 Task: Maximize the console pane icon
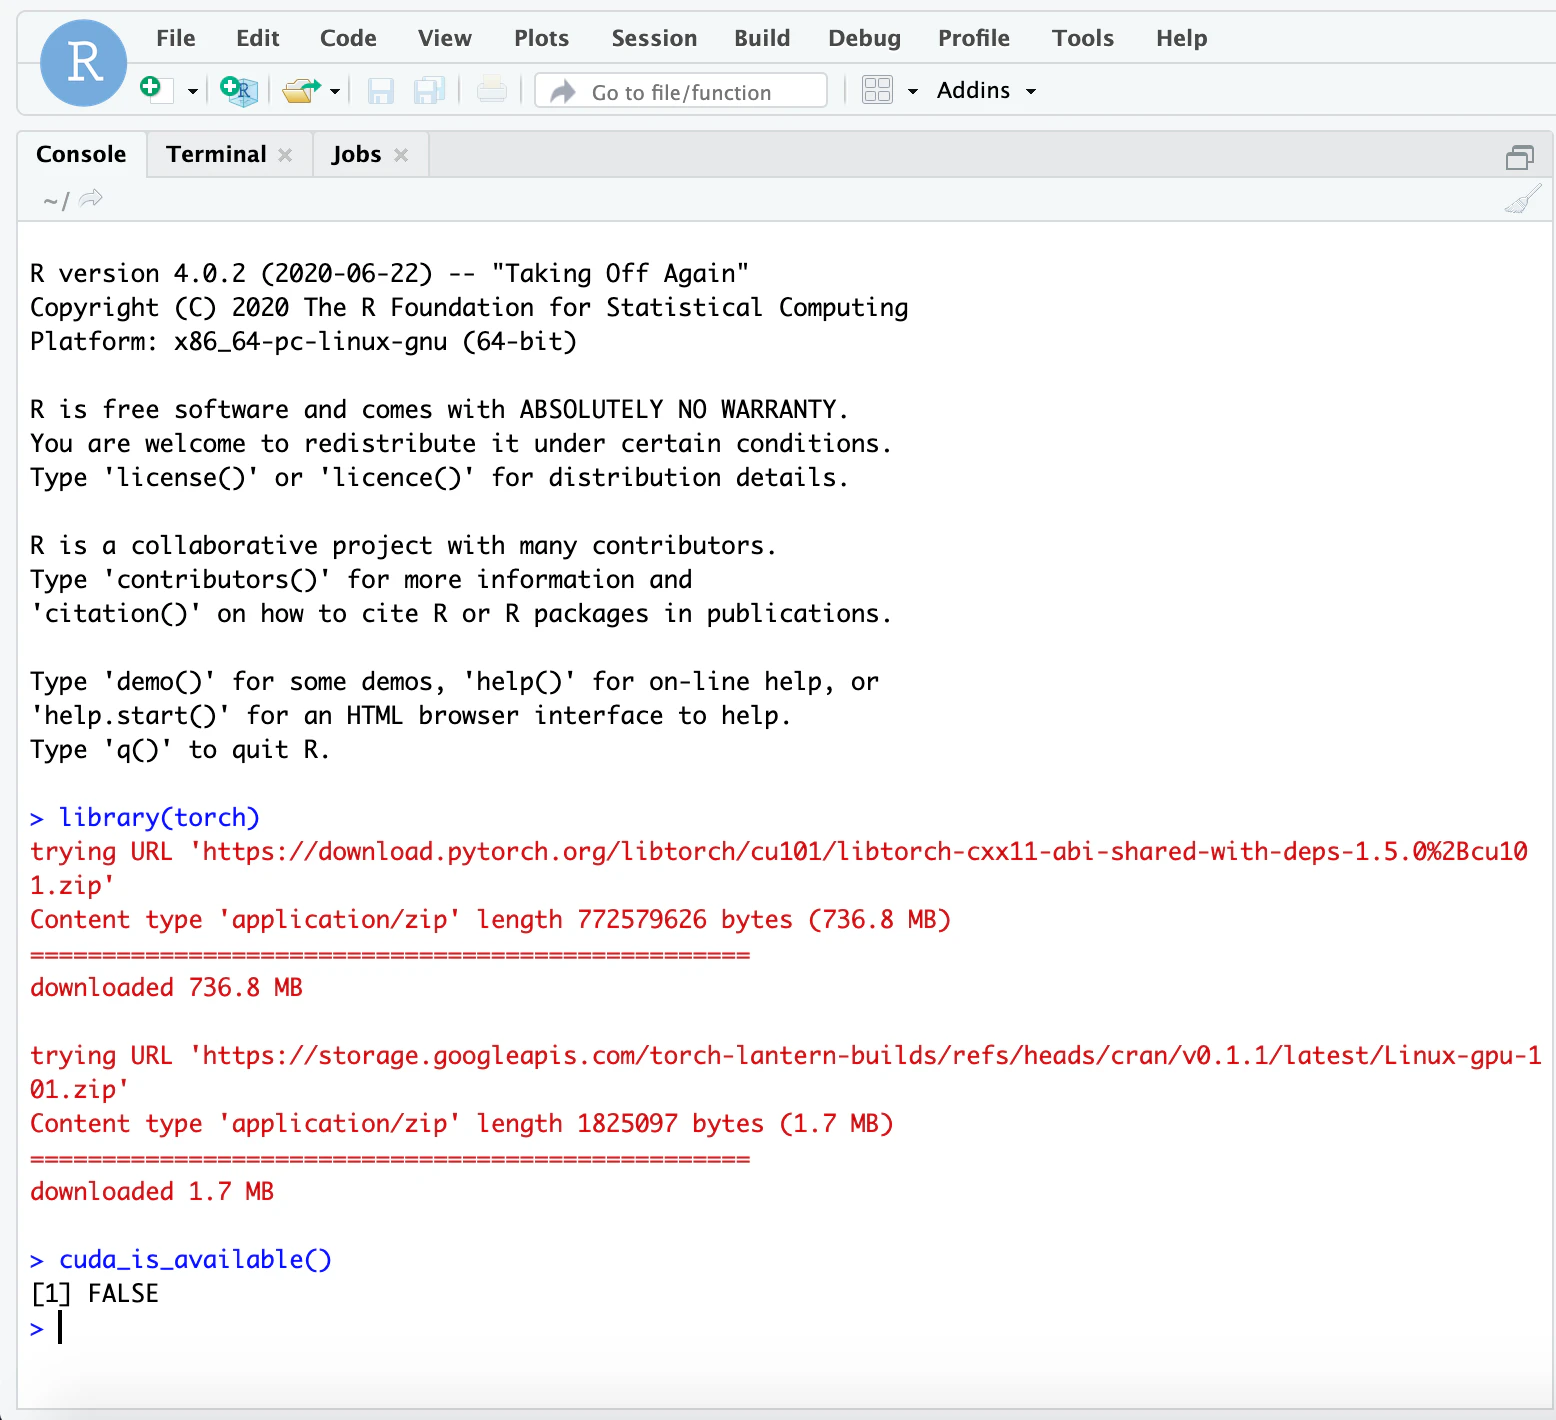1520,157
